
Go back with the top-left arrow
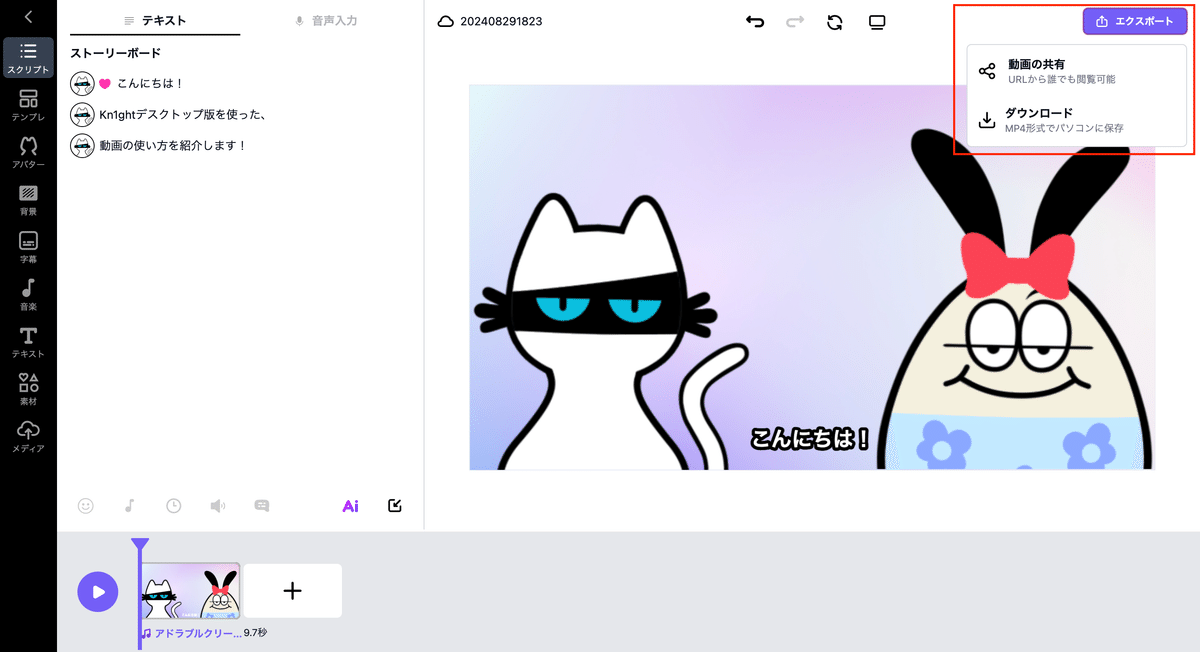coord(28,16)
